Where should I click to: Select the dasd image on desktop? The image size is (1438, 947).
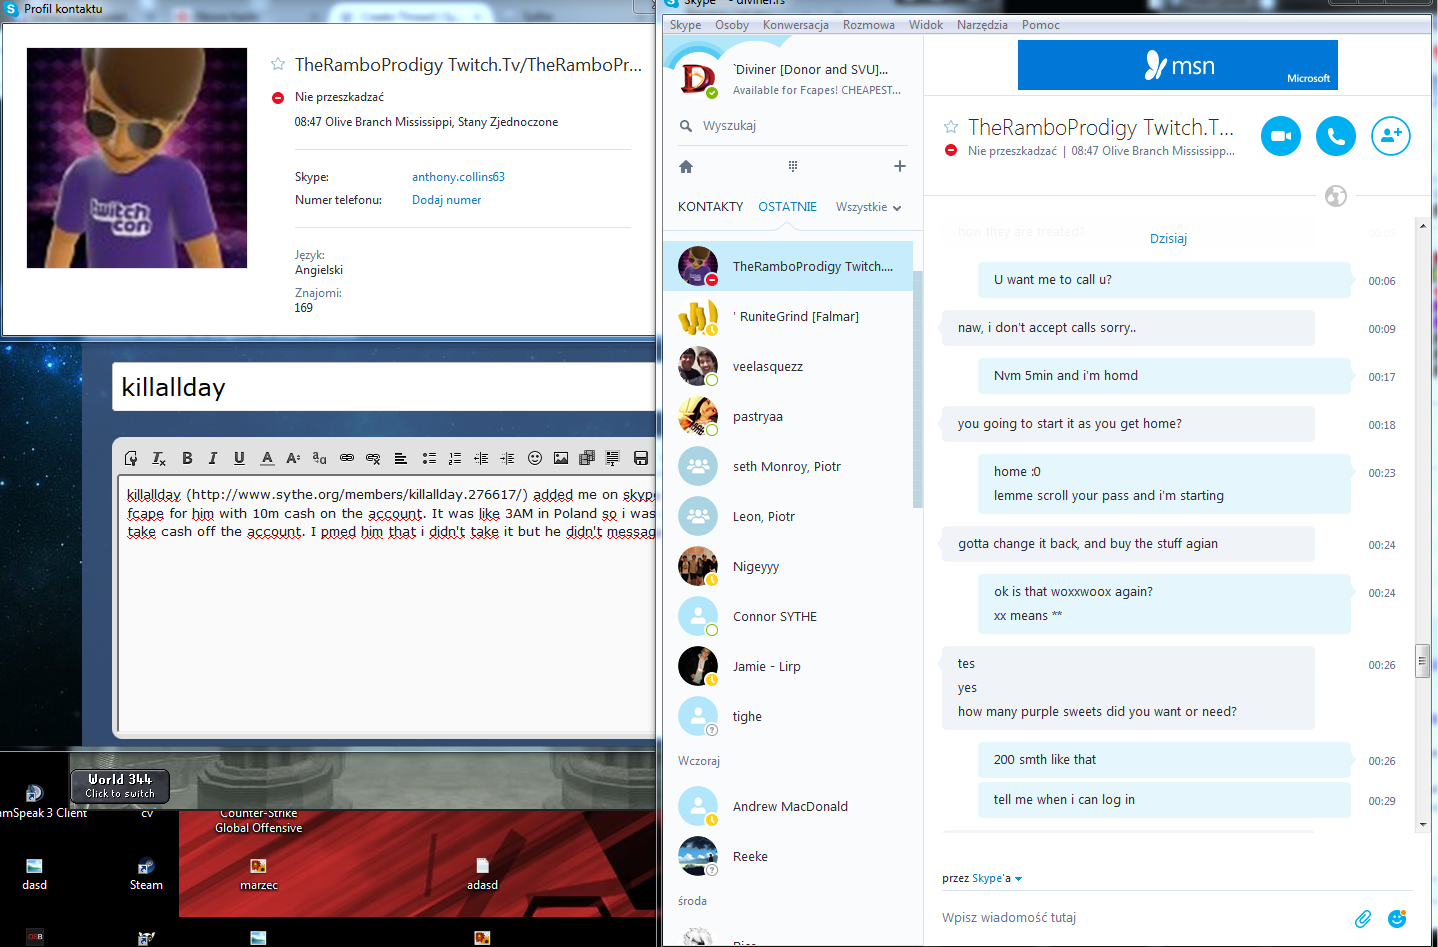pyautogui.click(x=35, y=874)
